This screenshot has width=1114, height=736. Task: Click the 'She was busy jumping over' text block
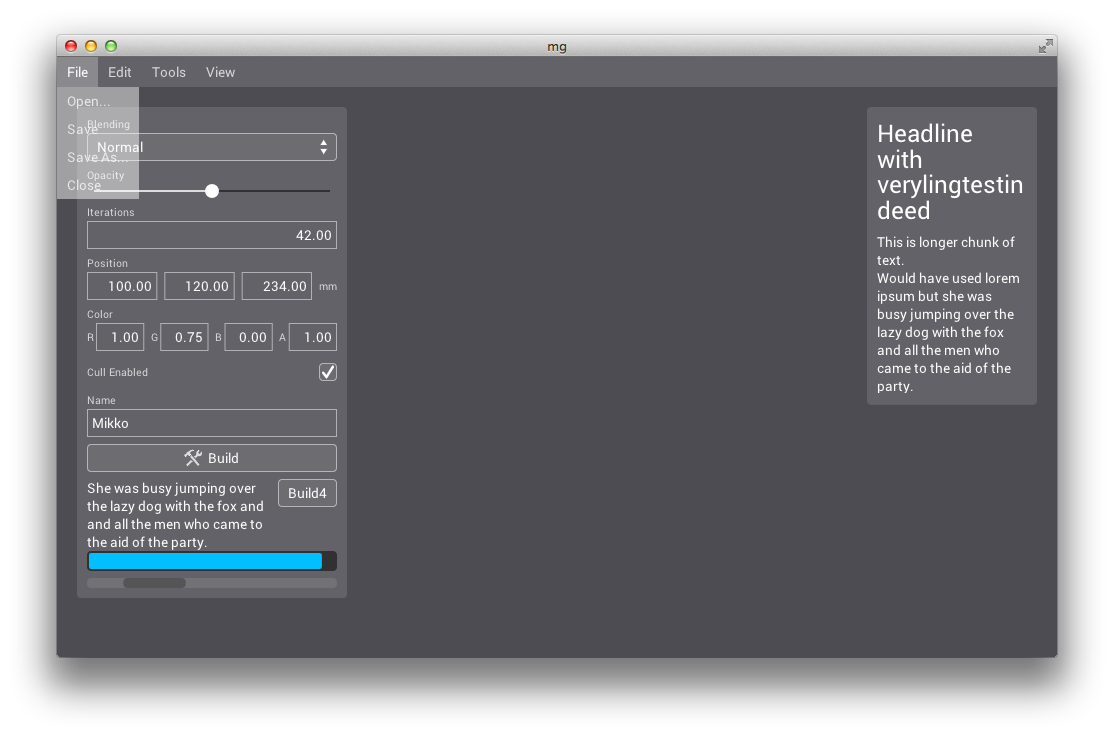coord(176,515)
